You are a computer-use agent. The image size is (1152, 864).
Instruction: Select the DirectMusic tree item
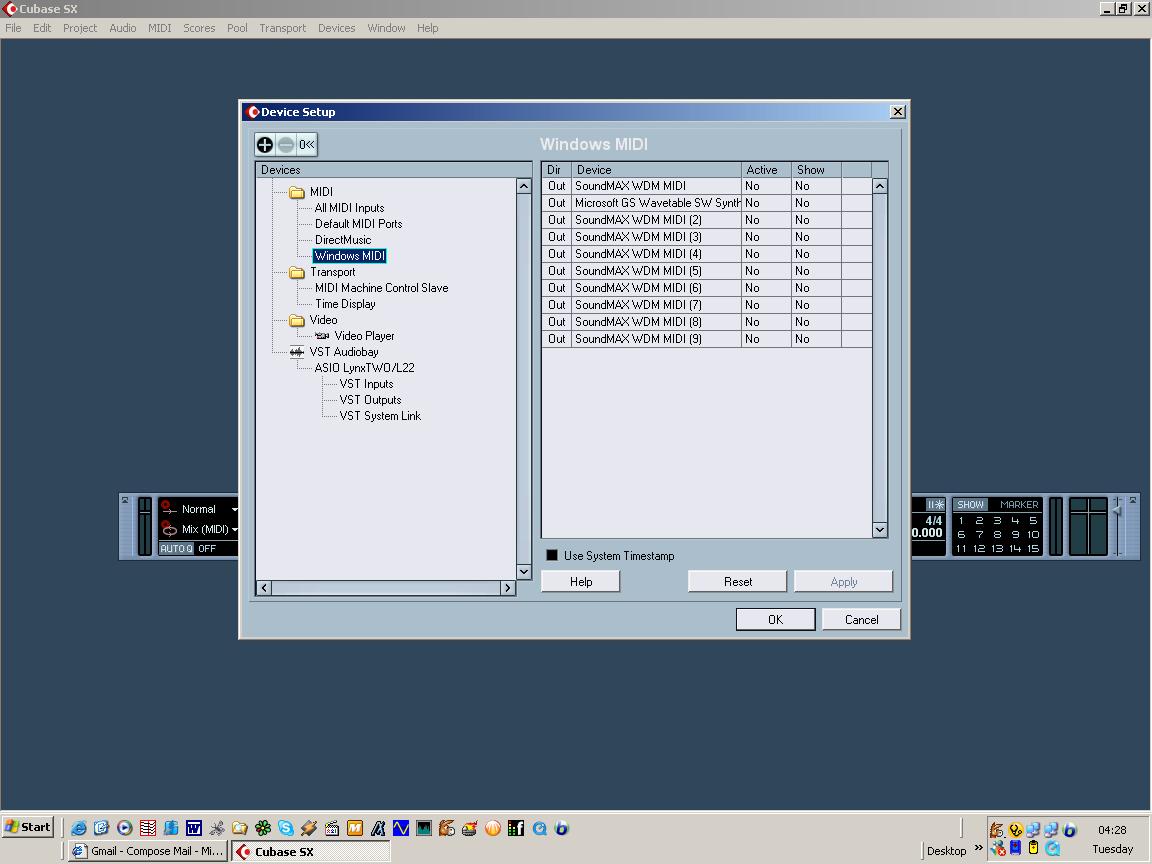pyautogui.click(x=343, y=240)
